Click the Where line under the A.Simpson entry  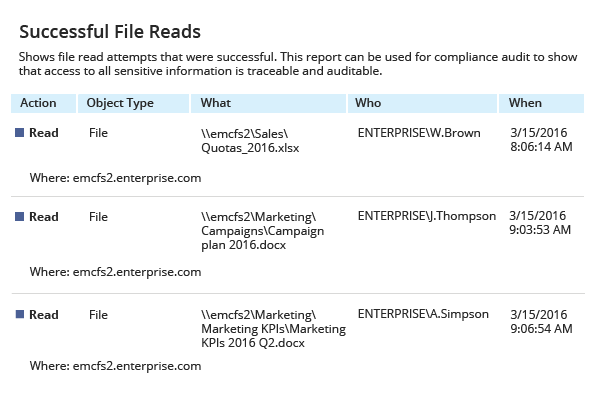115,366
